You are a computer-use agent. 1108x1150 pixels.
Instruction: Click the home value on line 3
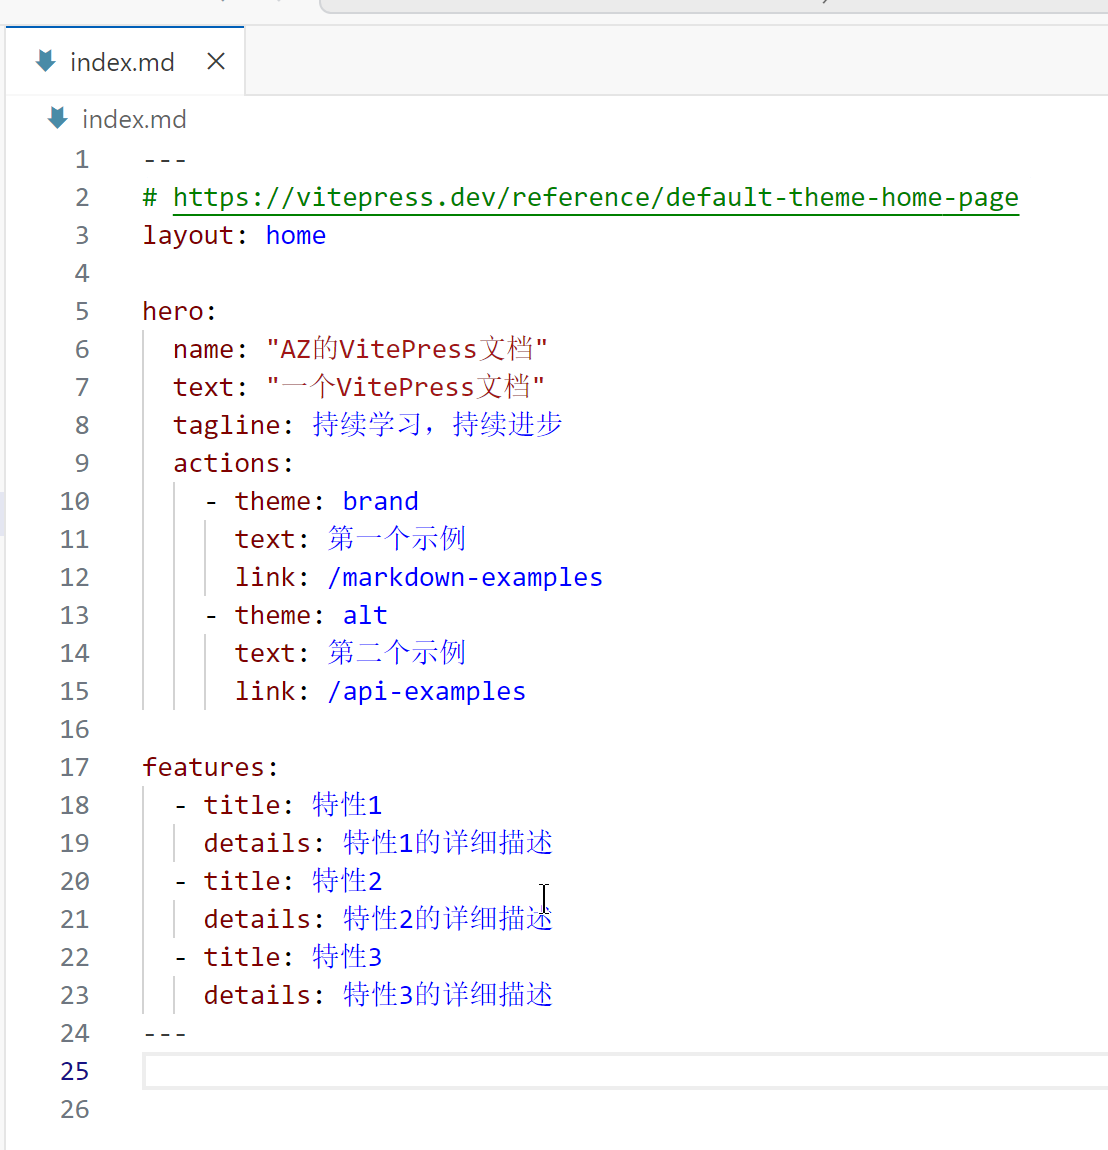click(x=295, y=236)
